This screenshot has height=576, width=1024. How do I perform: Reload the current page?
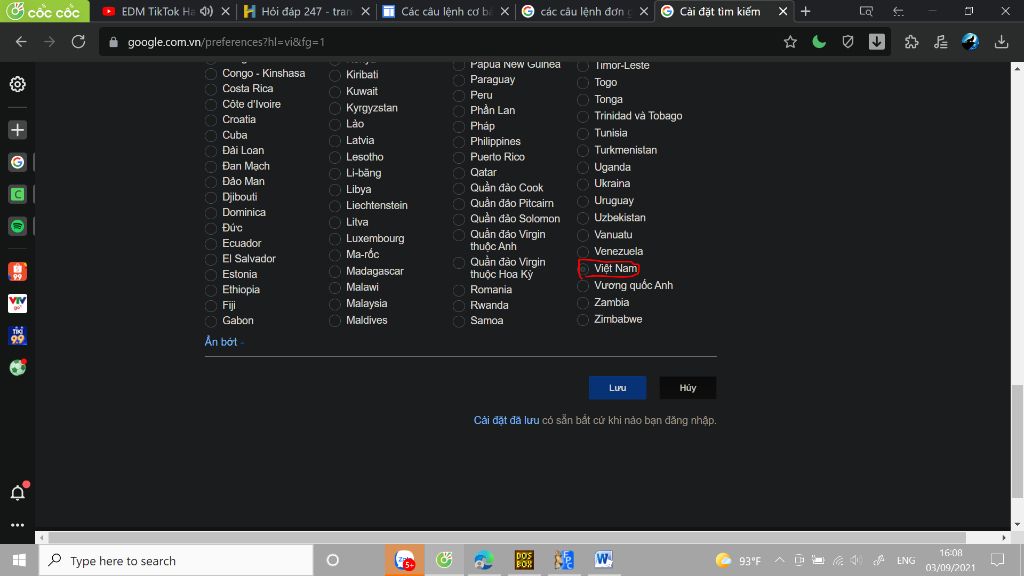(78, 42)
